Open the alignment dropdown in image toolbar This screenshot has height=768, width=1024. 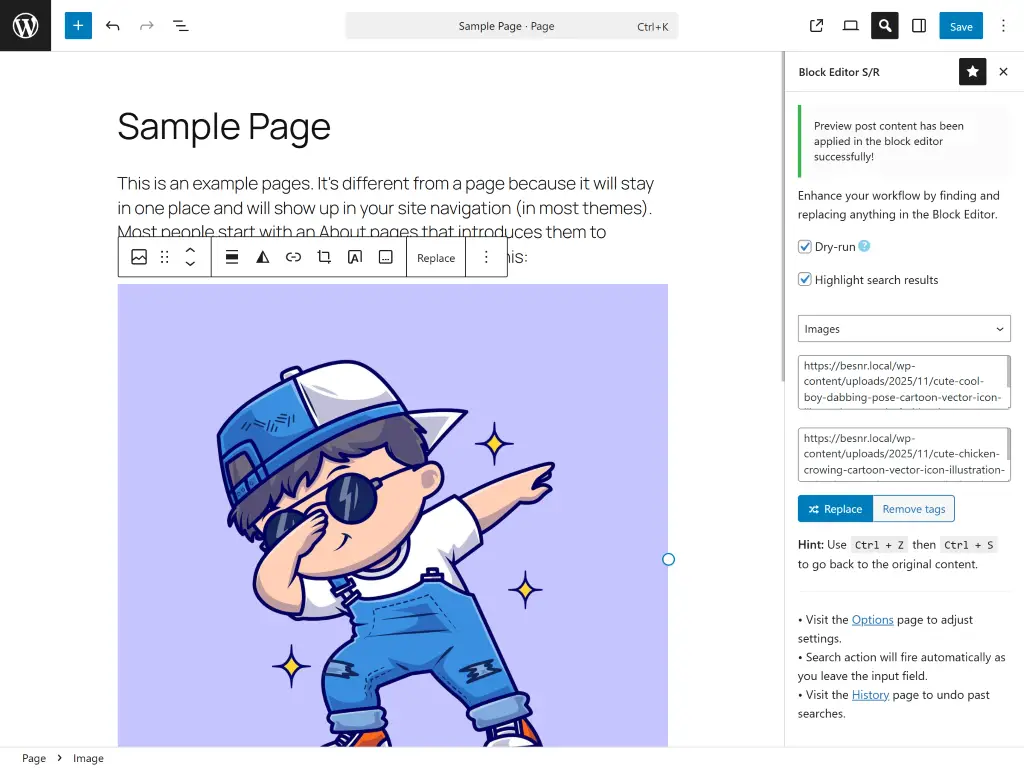coord(231,257)
